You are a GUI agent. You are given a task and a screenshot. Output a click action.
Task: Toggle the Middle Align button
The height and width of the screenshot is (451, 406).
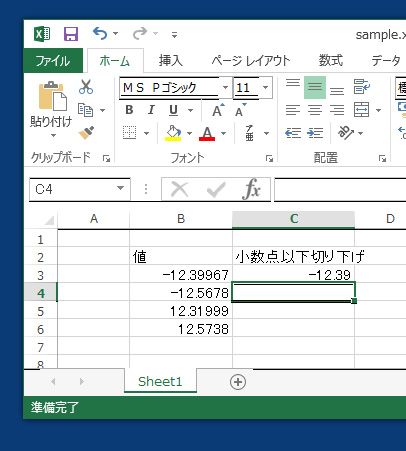coord(315,87)
